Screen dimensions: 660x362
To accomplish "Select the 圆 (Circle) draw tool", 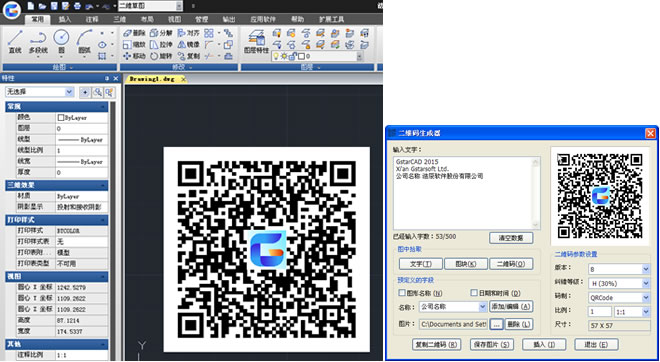I will [61, 42].
